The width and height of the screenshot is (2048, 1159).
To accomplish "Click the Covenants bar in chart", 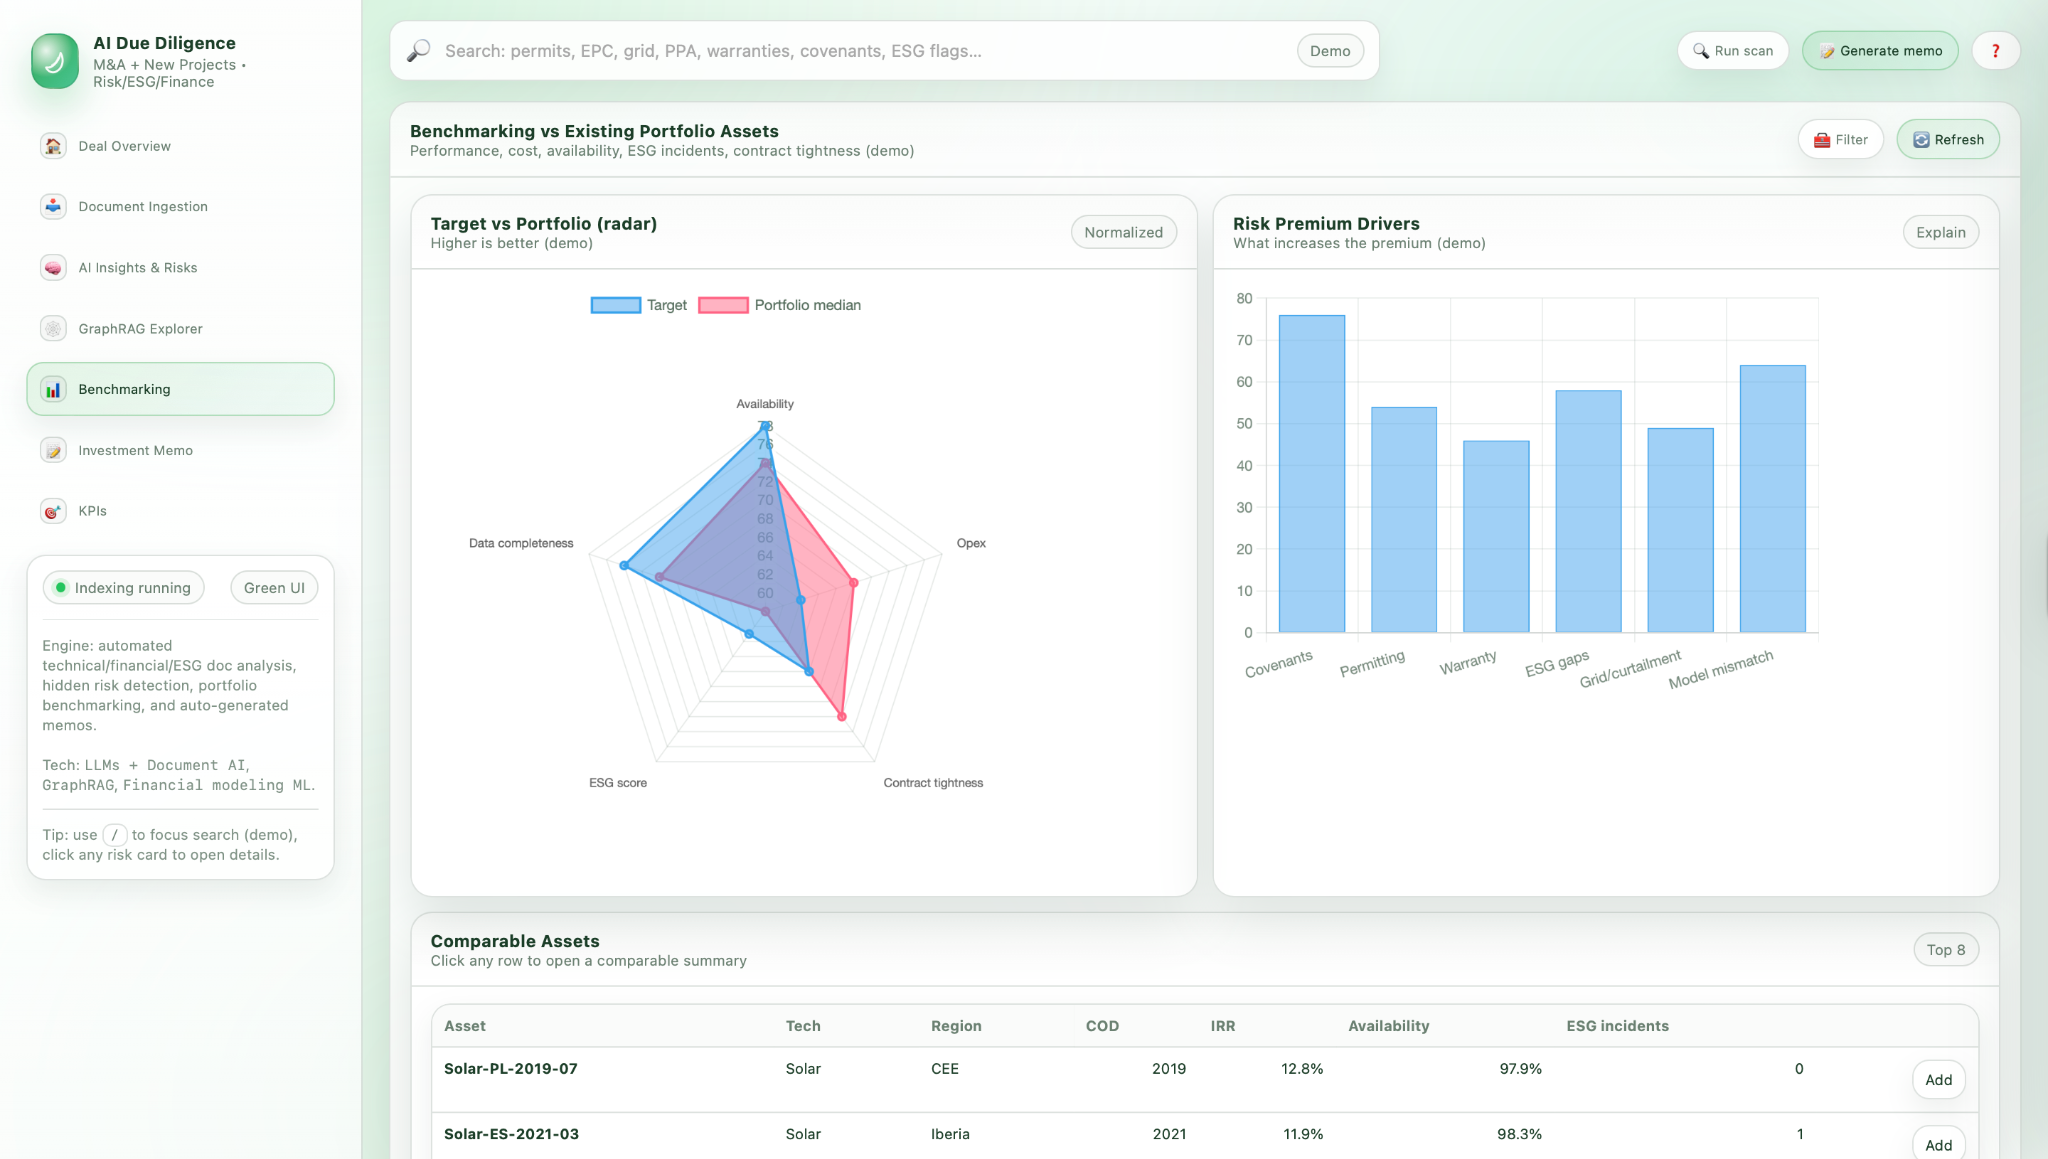I will [x=1311, y=474].
